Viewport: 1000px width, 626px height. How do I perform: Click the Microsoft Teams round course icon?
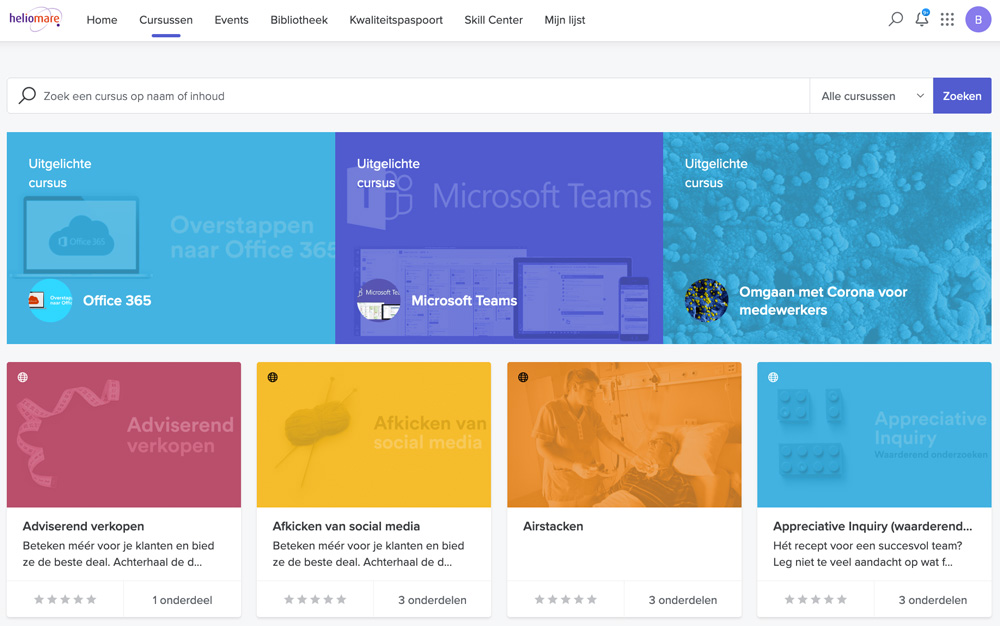point(379,300)
